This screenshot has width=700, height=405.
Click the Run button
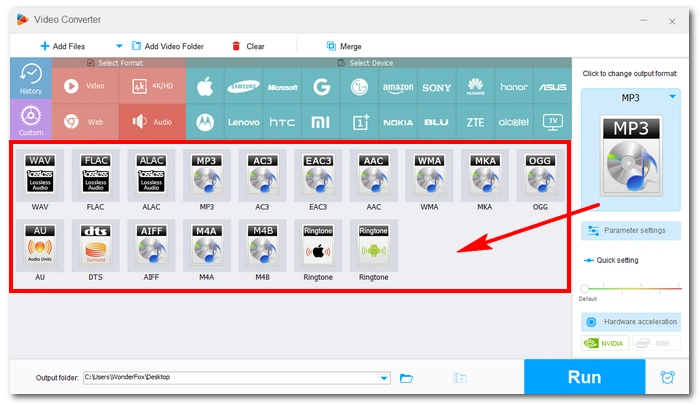[x=584, y=377]
